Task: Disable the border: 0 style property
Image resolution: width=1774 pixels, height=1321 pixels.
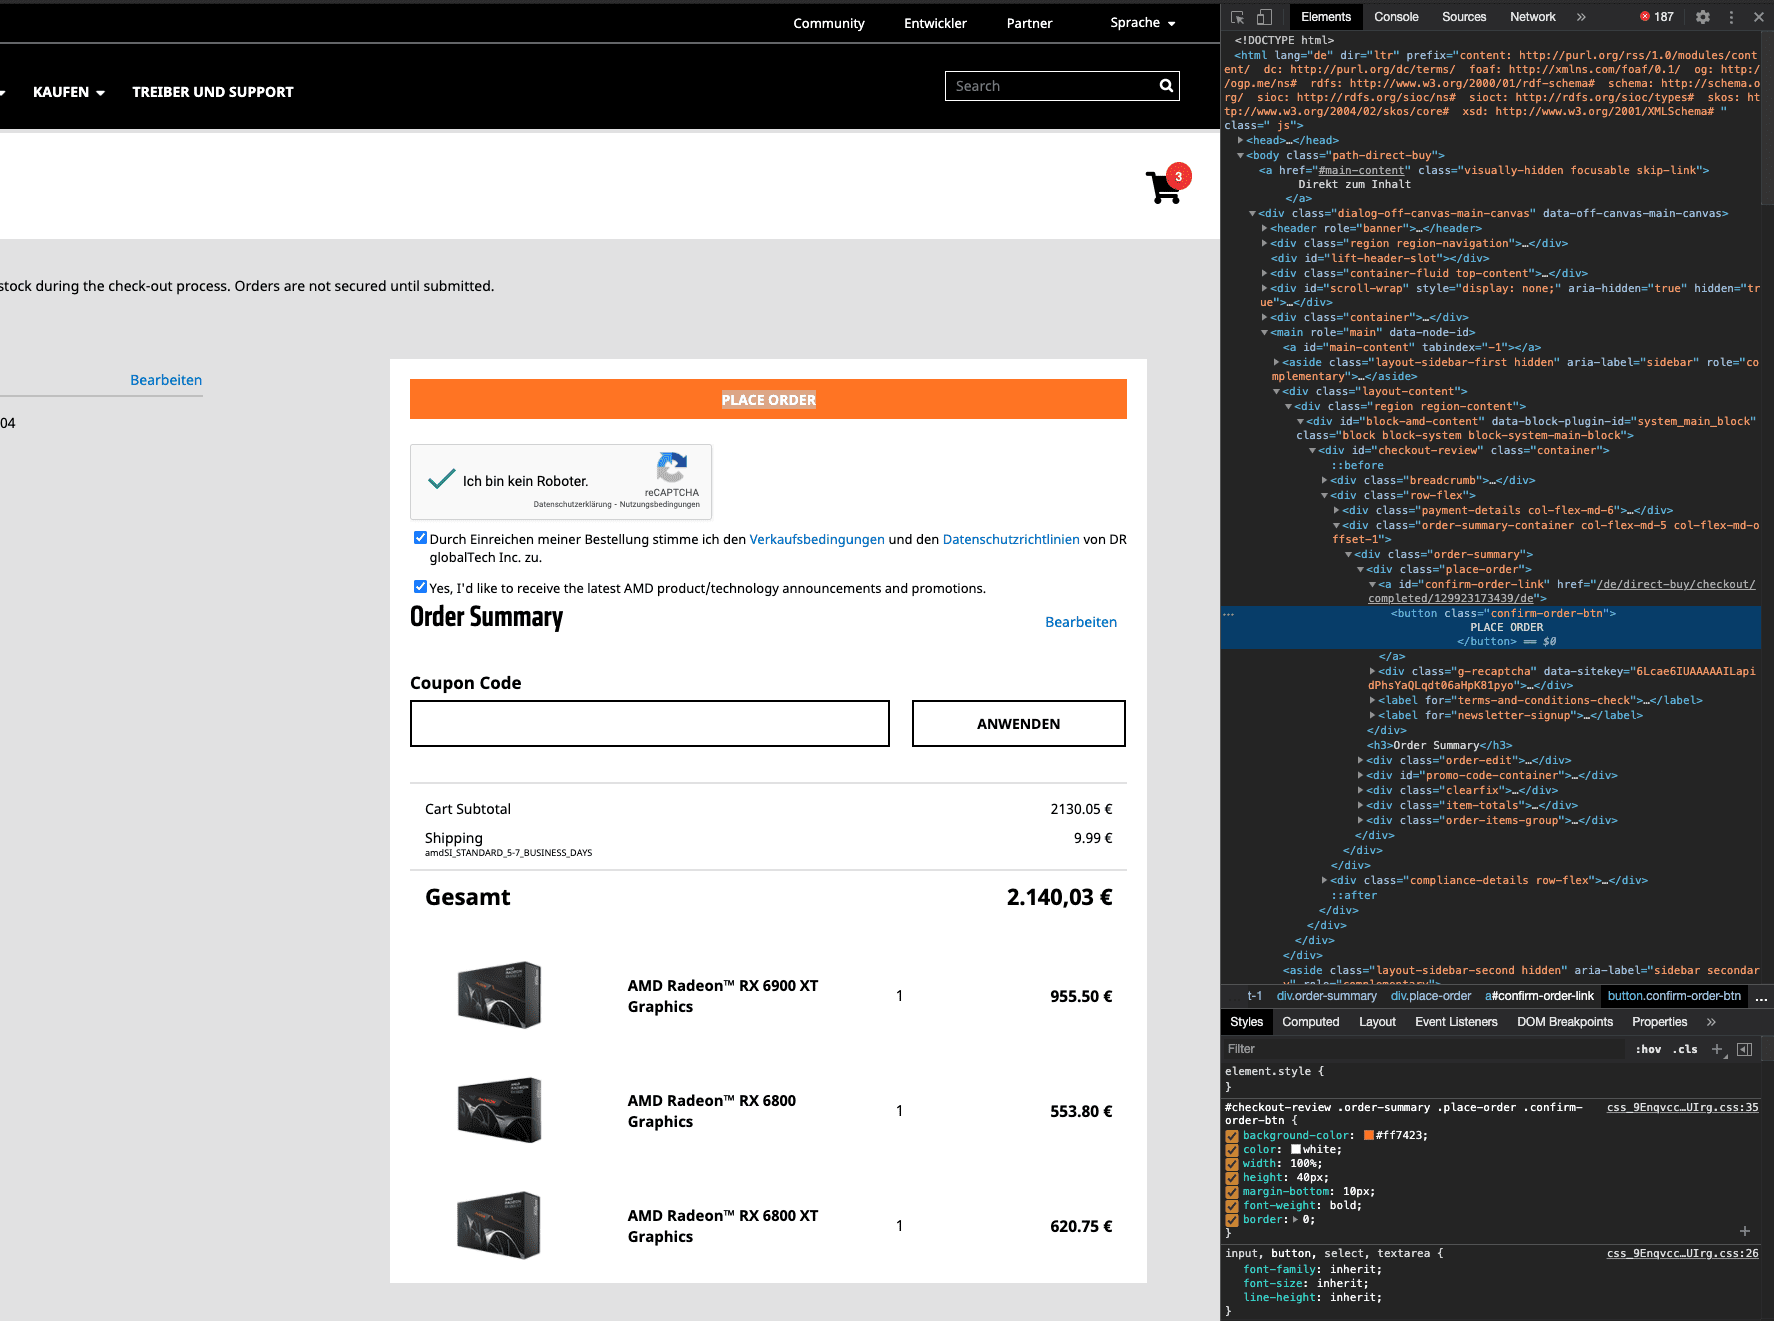Action: tap(1232, 1220)
